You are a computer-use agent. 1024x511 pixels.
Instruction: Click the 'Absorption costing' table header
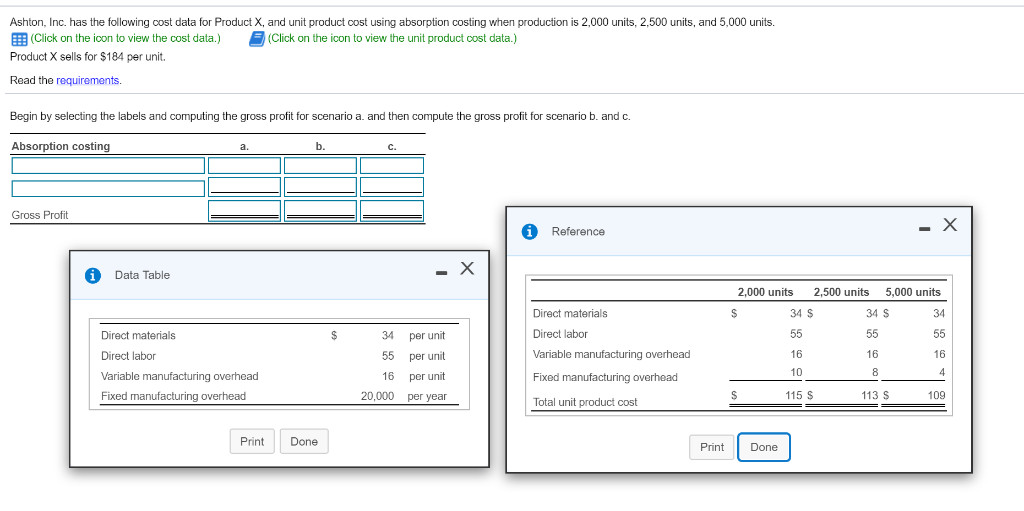61,146
